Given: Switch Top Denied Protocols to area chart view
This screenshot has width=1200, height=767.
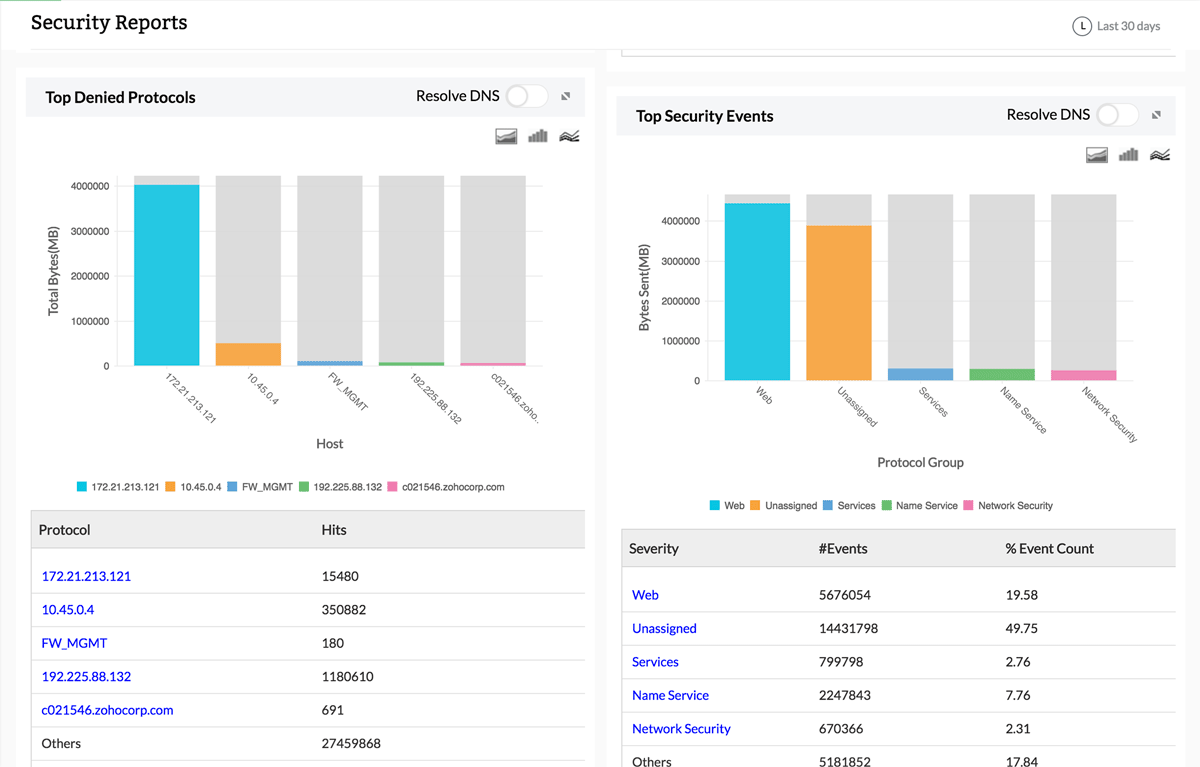Looking at the screenshot, I should point(506,136).
